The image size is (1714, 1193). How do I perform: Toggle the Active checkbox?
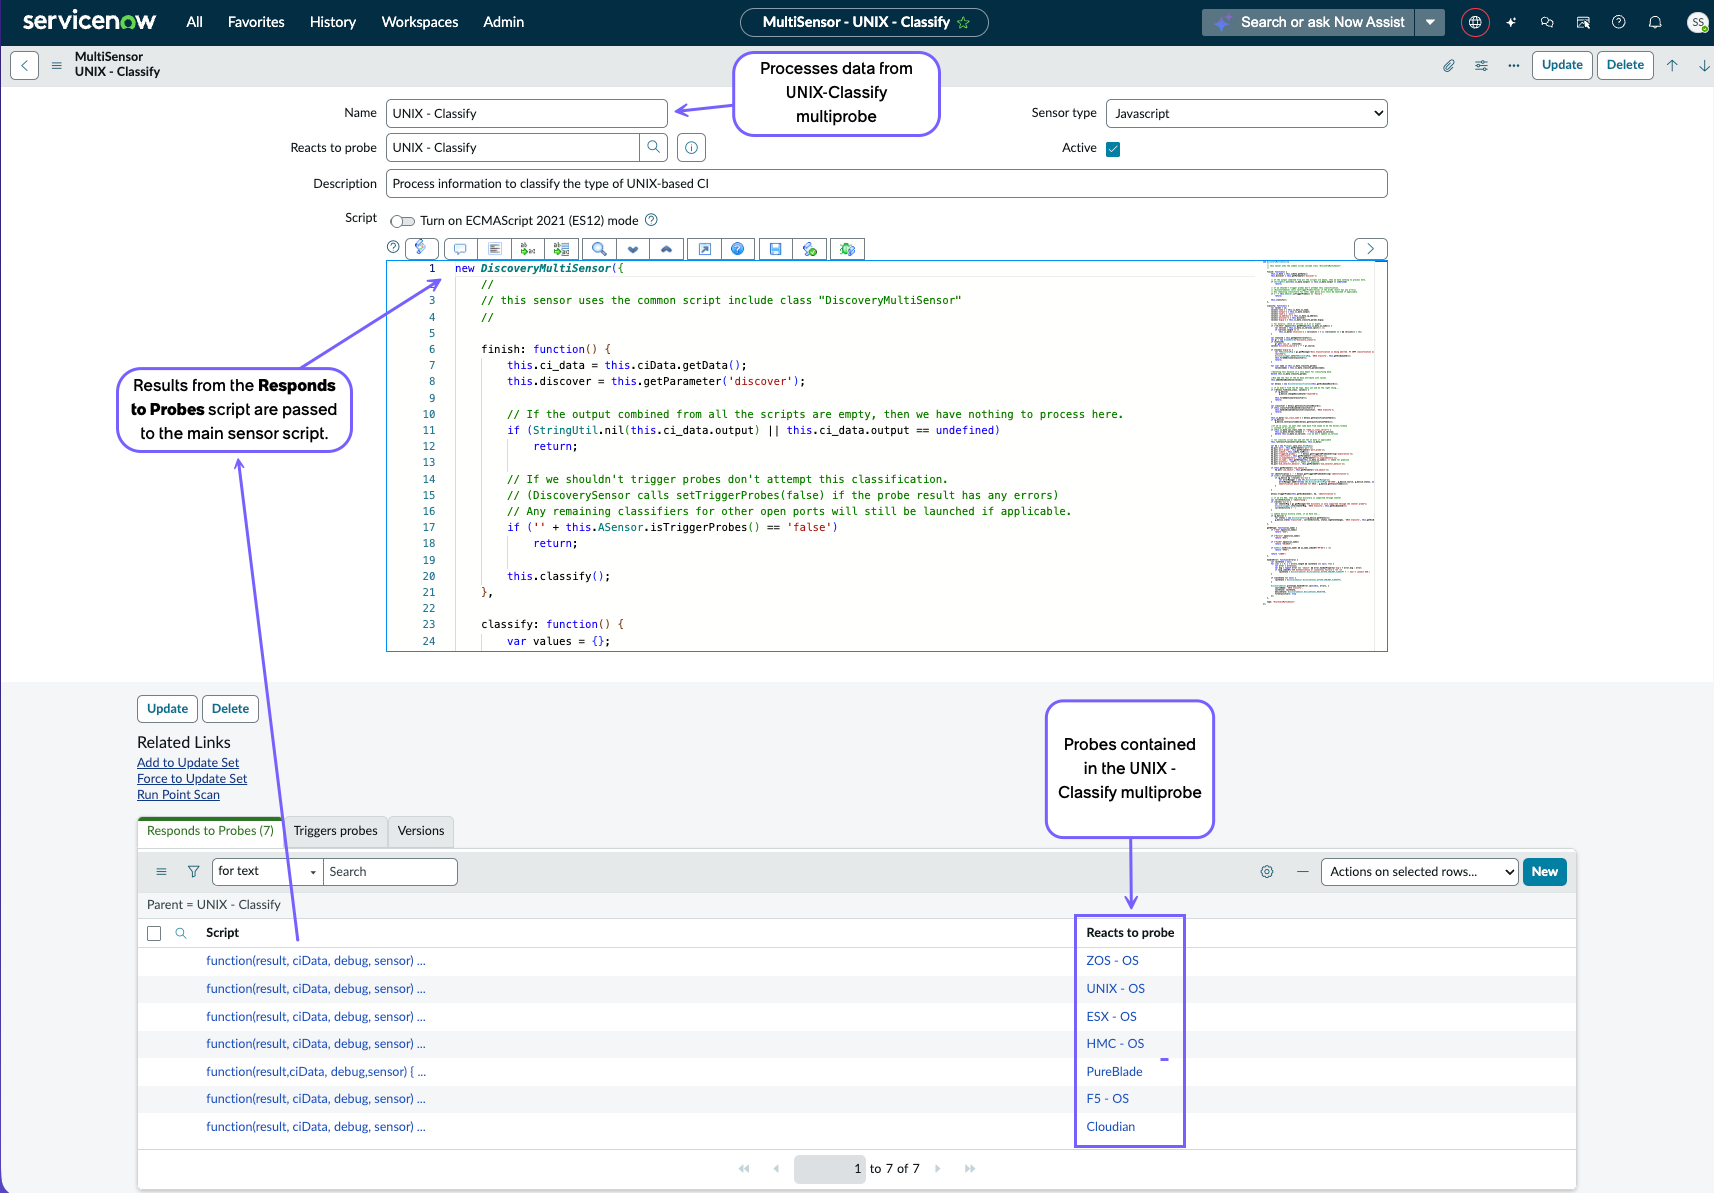point(1113,149)
